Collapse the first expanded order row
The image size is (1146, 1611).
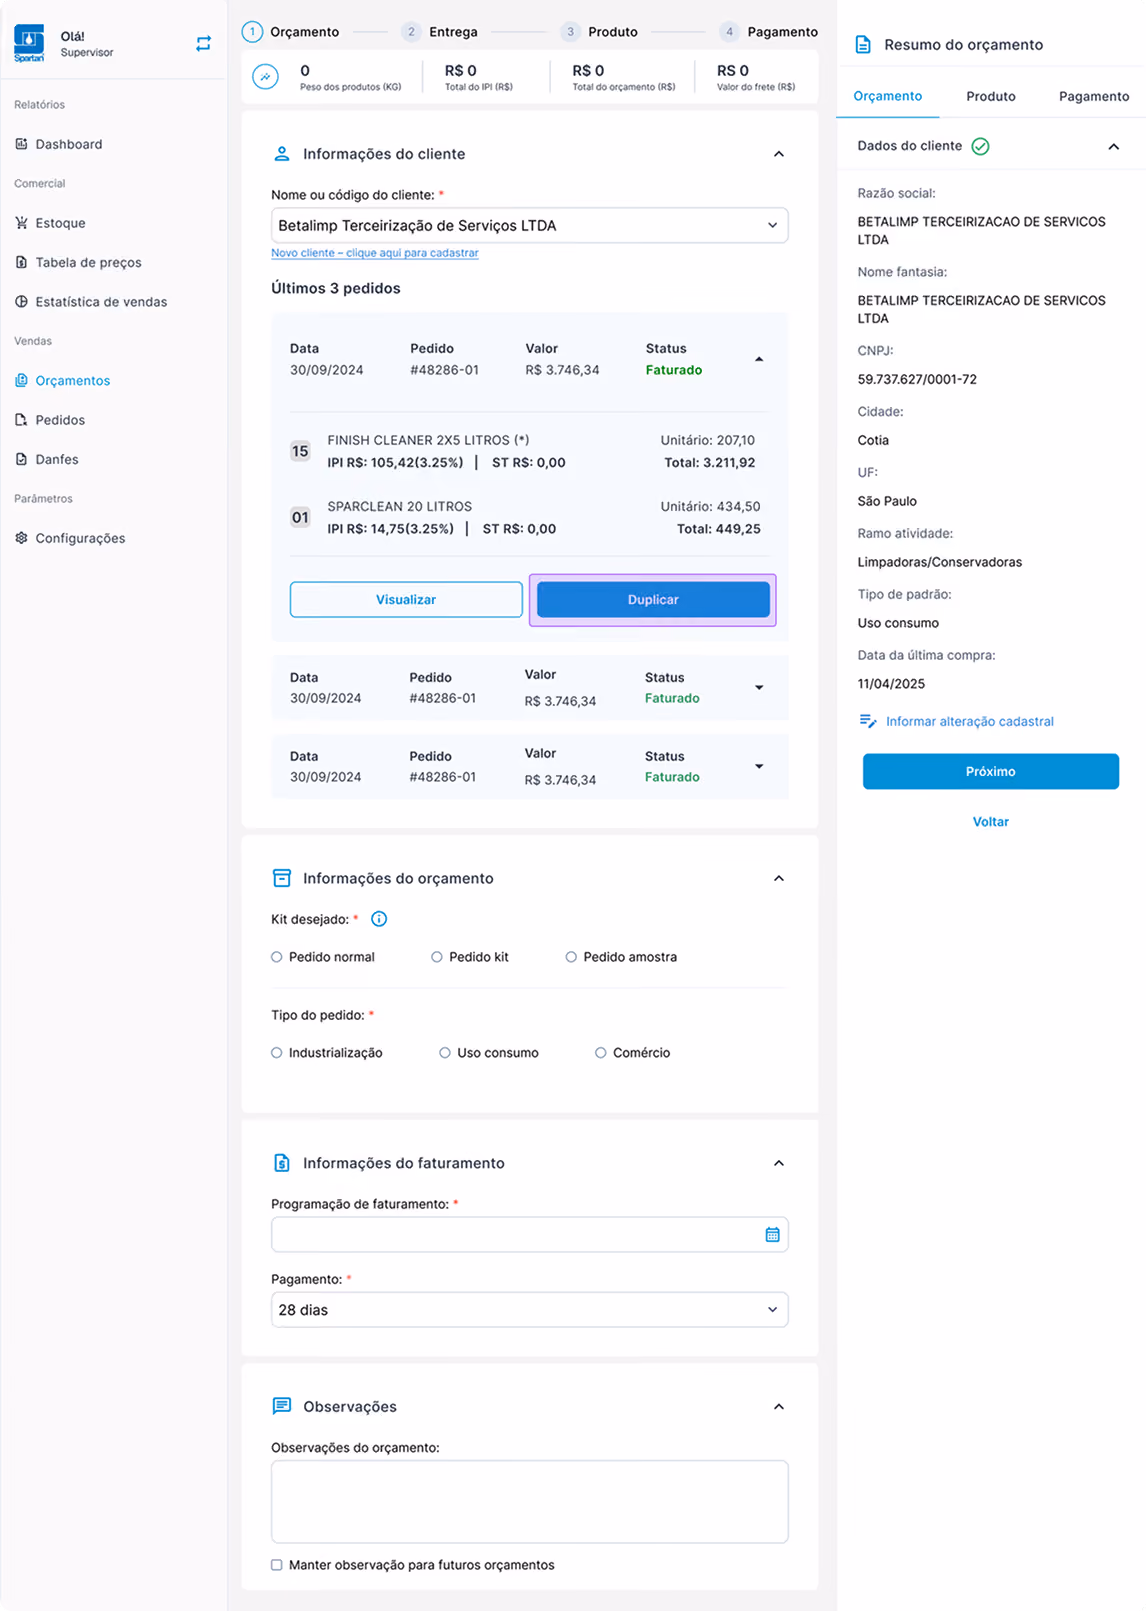[759, 359]
